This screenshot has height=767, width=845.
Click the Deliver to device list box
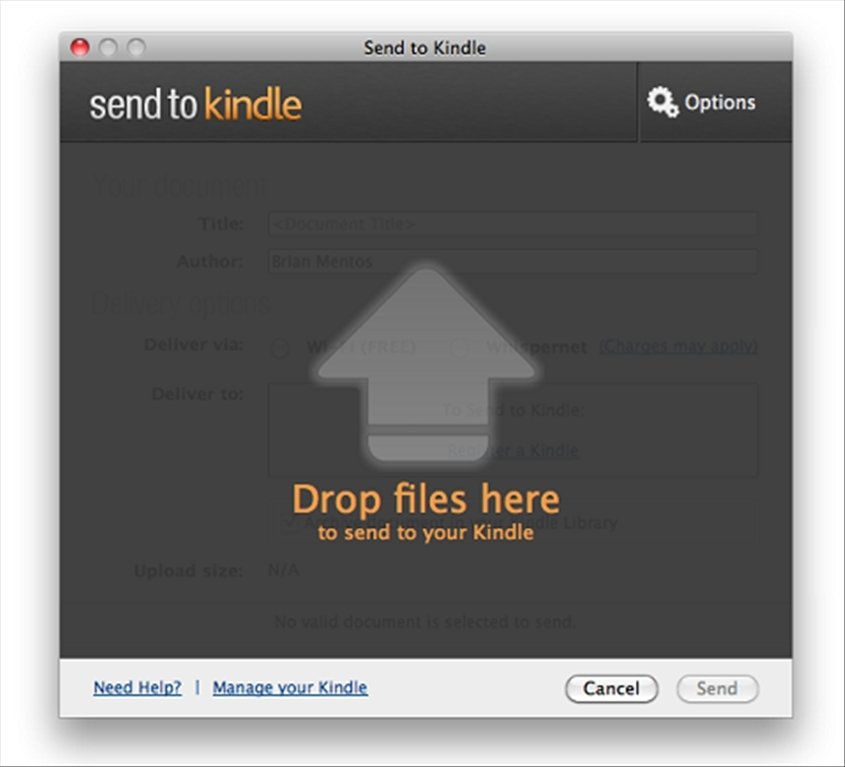(513, 430)
